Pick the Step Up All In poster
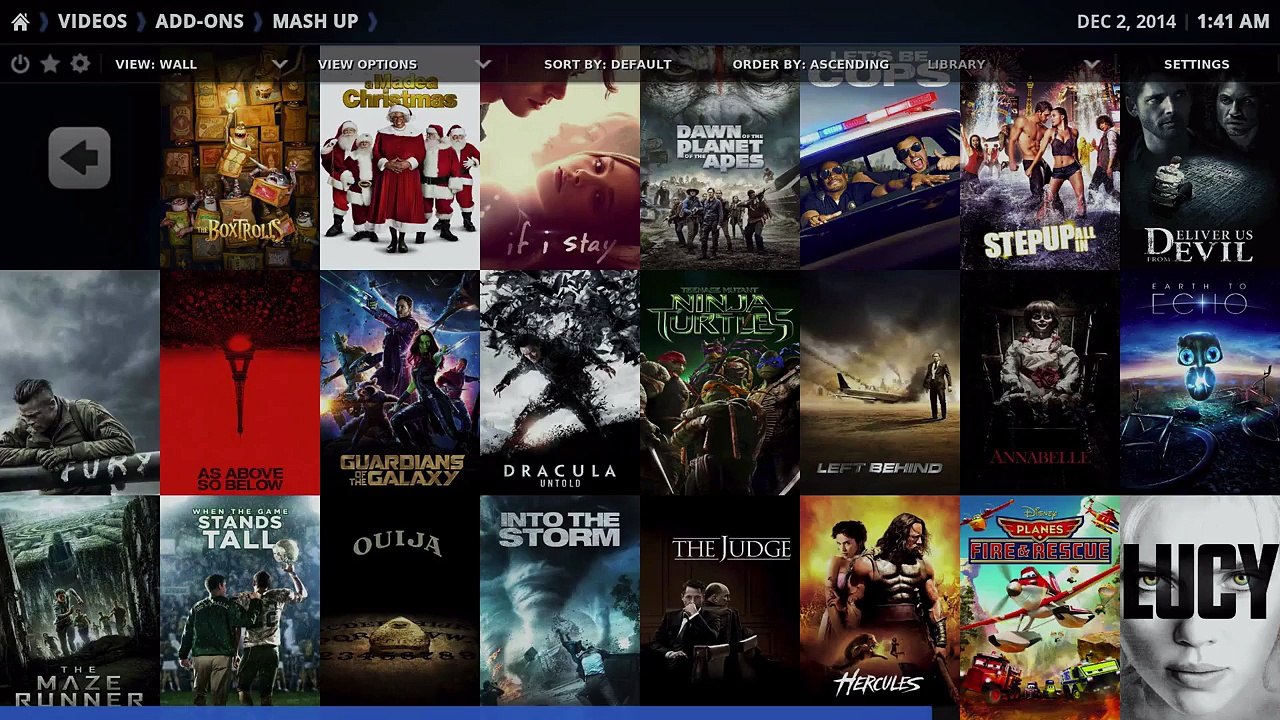 [x=1040, y=158]
